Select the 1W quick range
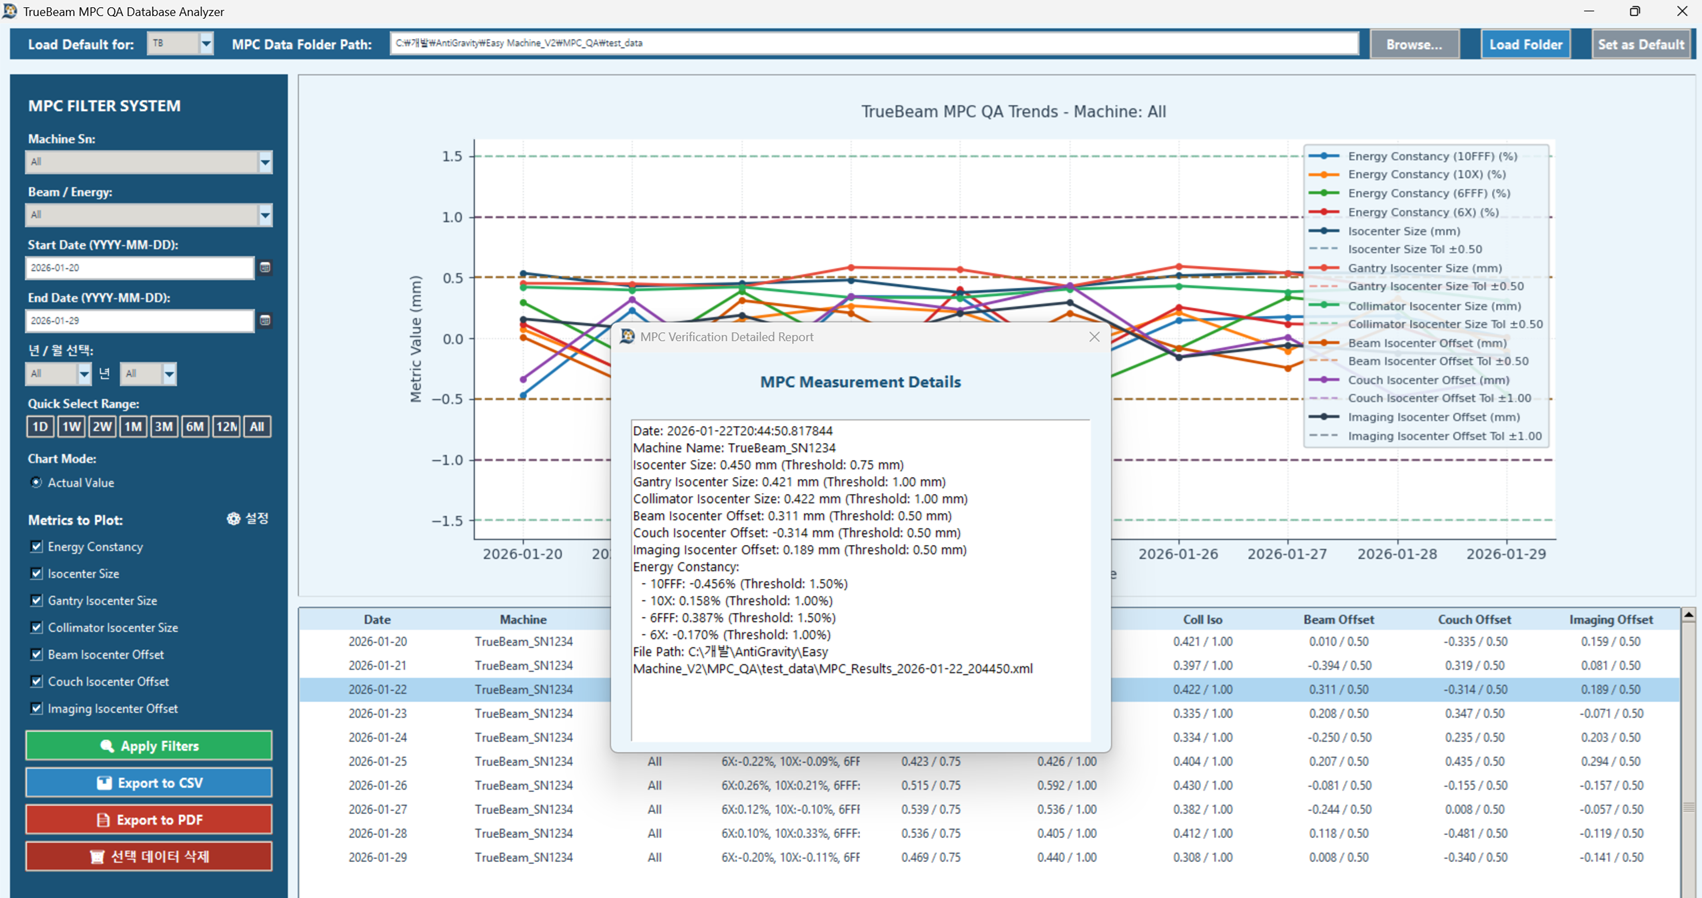Image resolution: width=1702 pixels, height=898 pixels. pyautogui.click(x=71, y=427)
